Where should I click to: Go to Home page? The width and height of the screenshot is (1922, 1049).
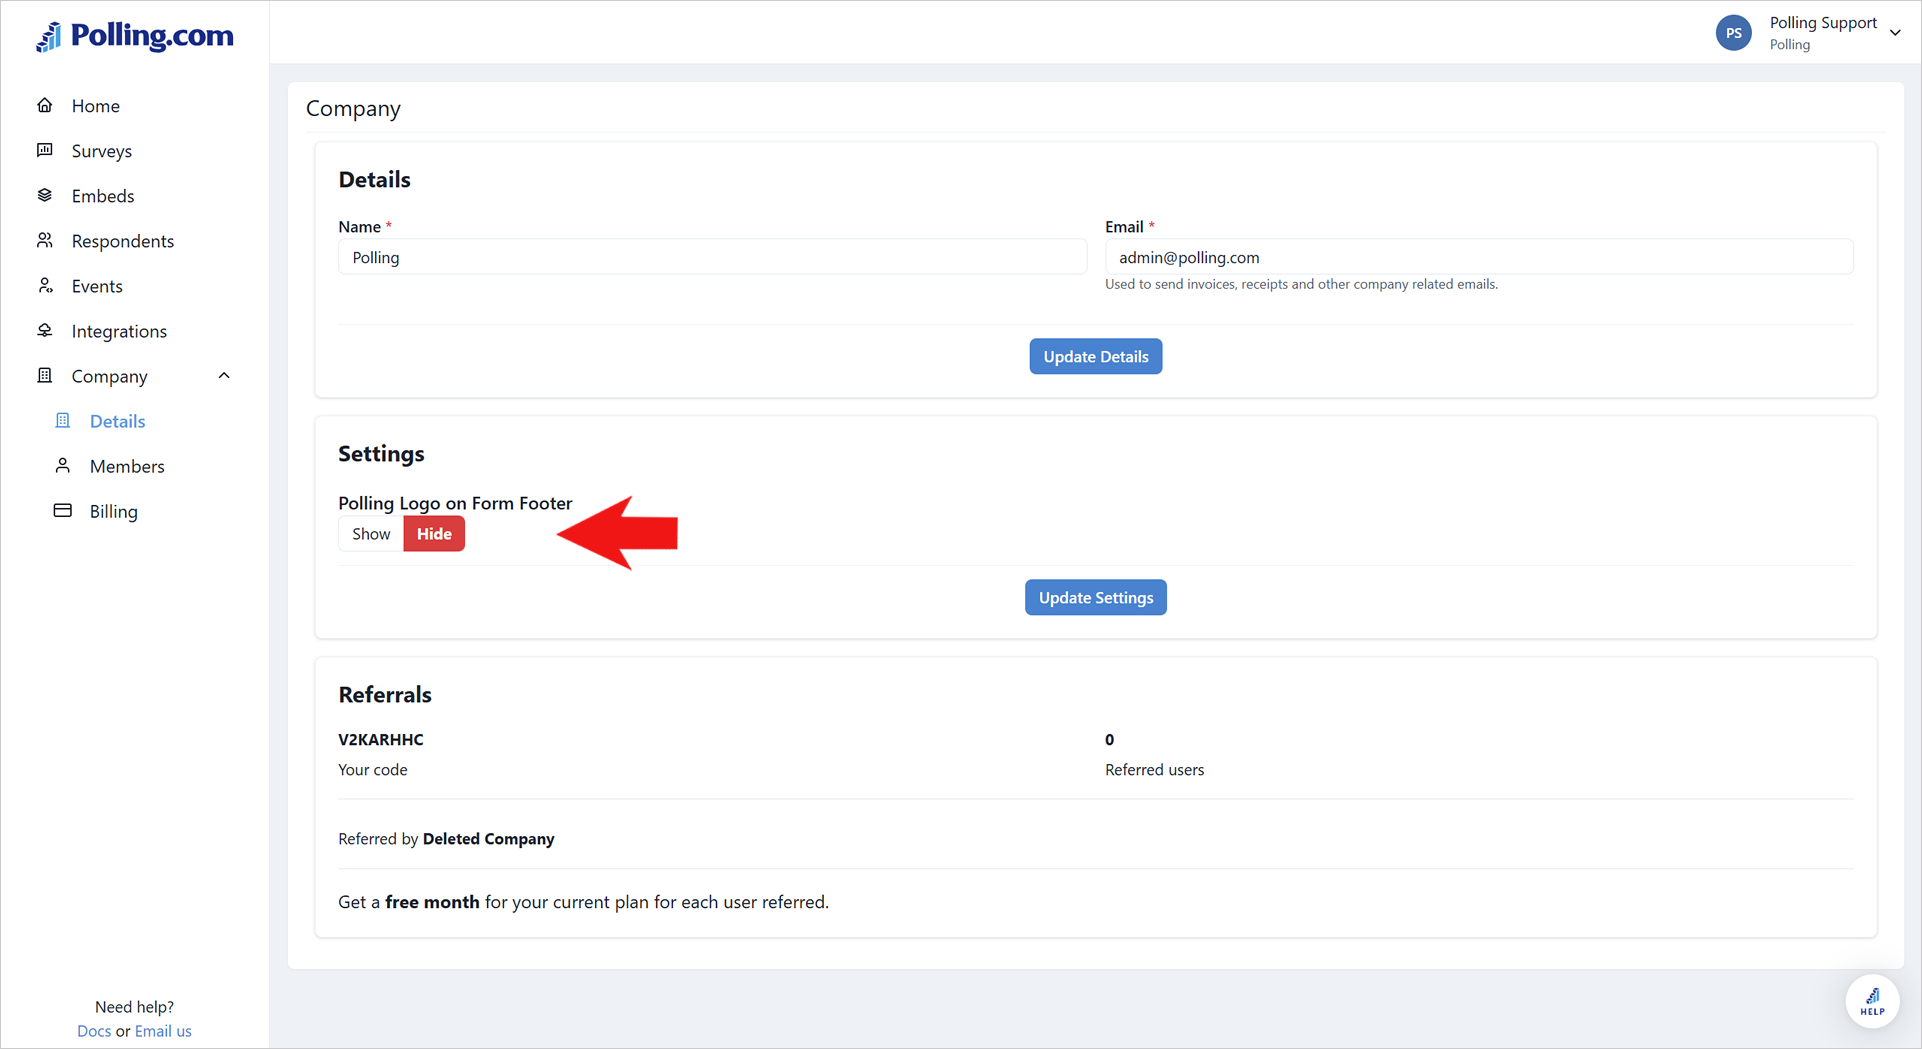pyautogui.click(x=96, y=106)
